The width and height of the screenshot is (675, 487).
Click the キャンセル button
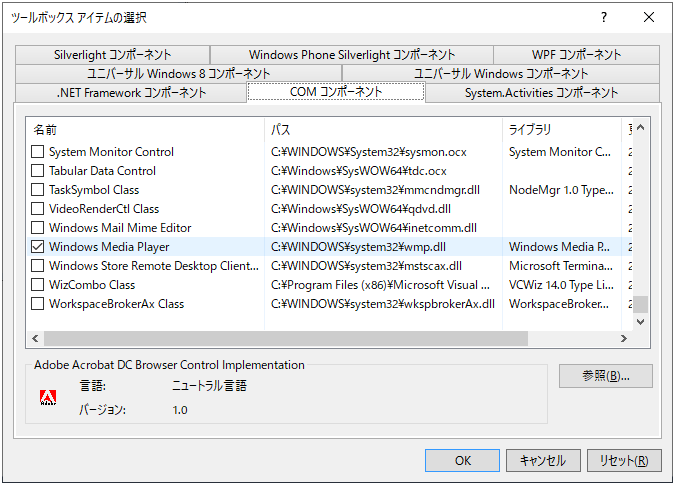(543, 460)
